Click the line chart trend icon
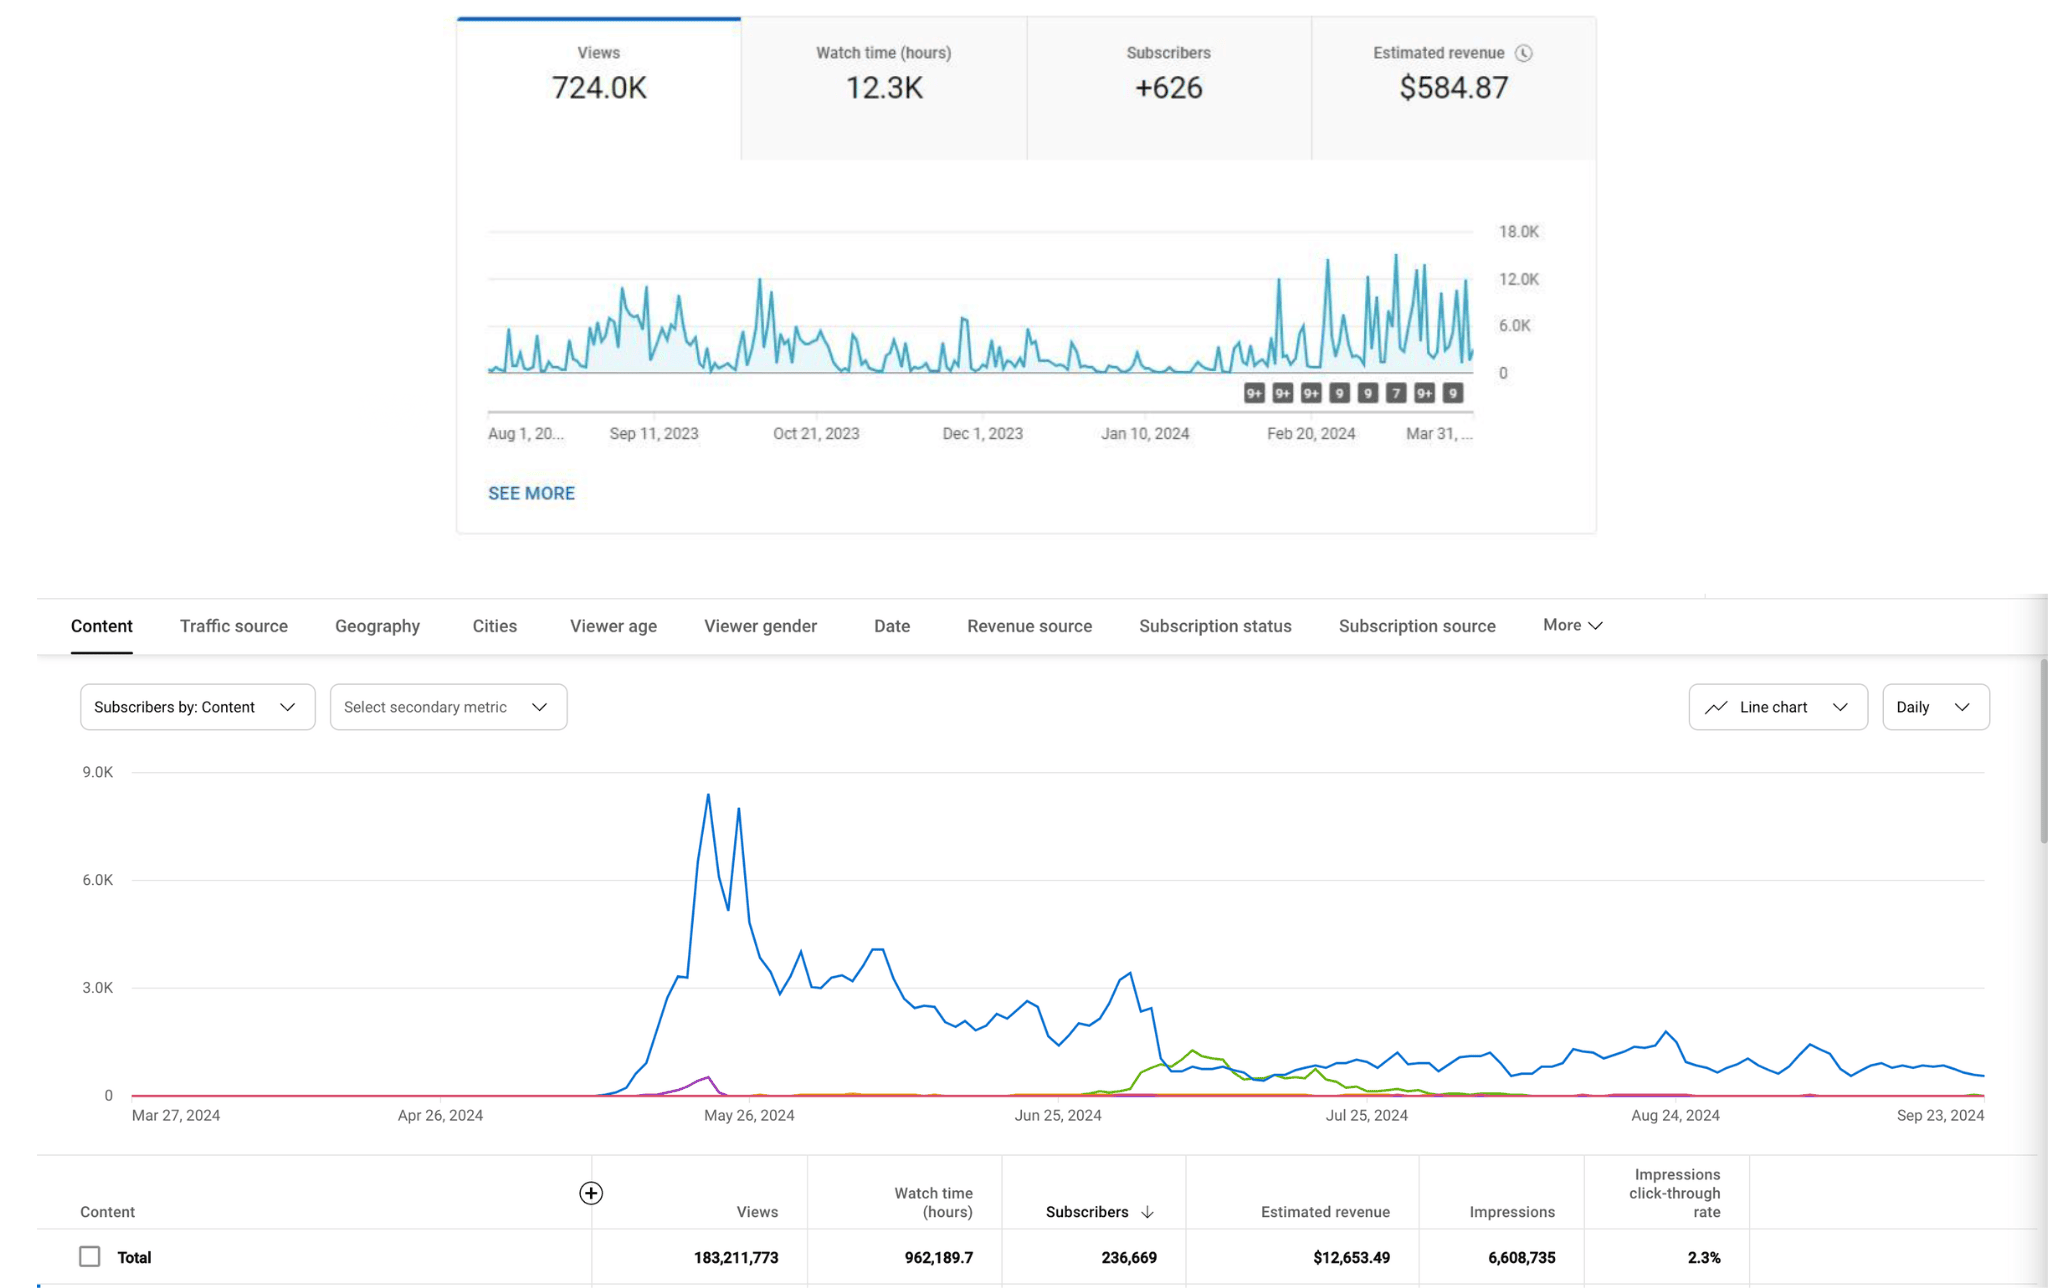Viewport: 2048px width, 1288px height. [1716, 707]
